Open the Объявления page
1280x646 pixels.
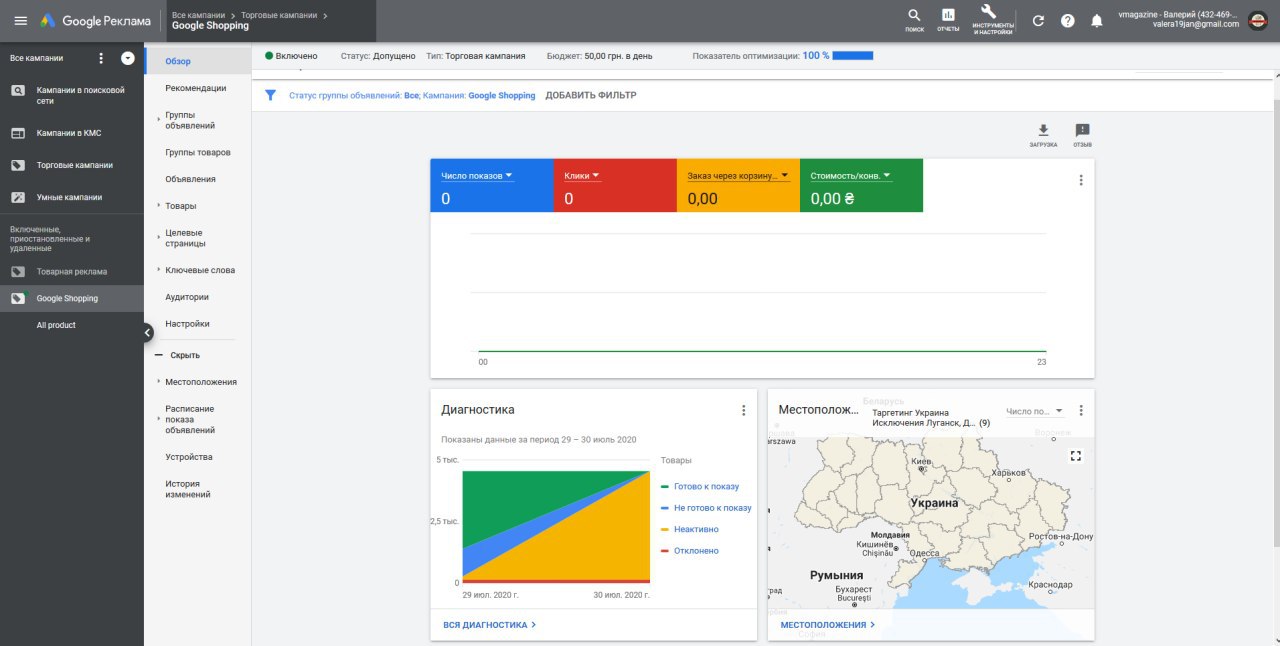click(190, 179)
